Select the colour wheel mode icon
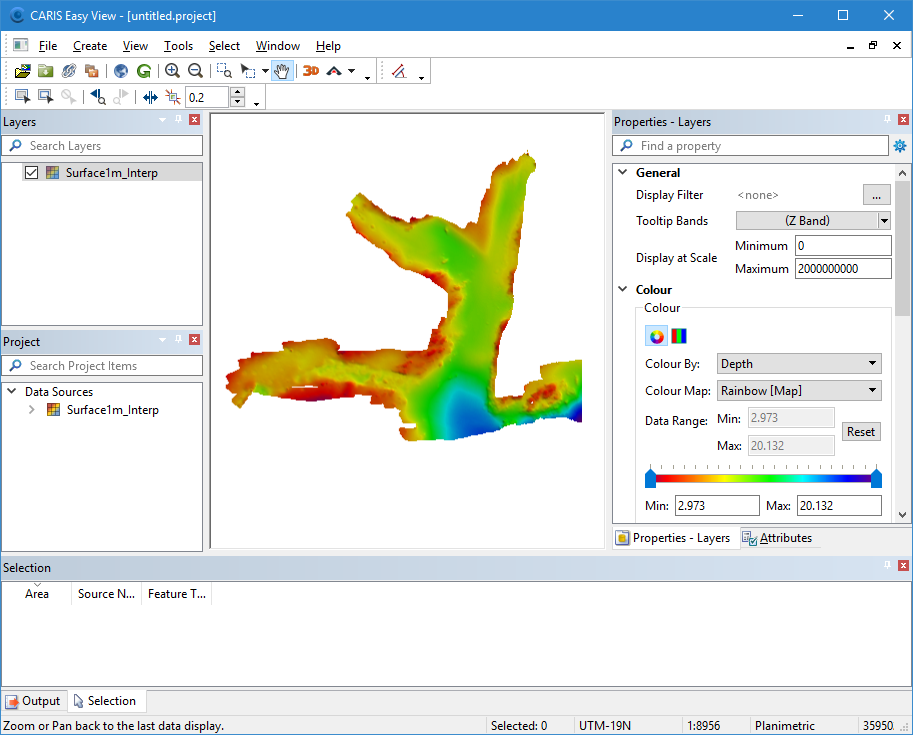 coord(656,336)
